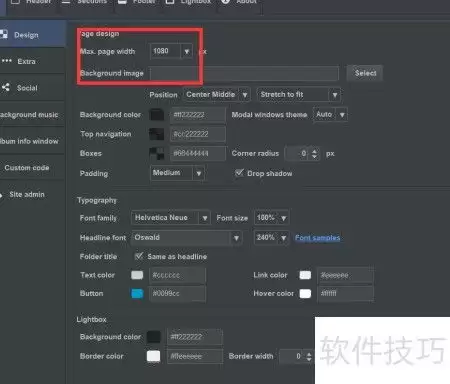The height and width of the screenshot is (384, 450).
Task: Open the Font samples link
Action: coord(317,238)
